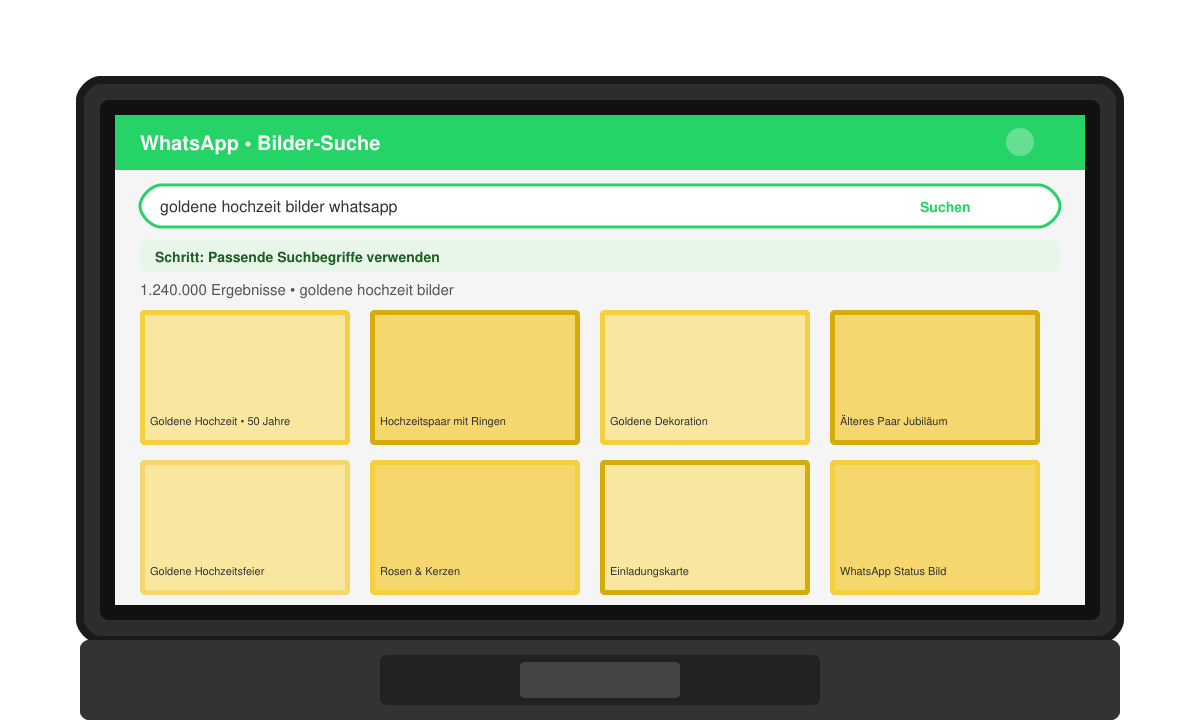Viewport: 1200px width, 720px height.
Task: Select the 'Hochzeitspaar mit Ringen' thumbnail
Action: 475,378
